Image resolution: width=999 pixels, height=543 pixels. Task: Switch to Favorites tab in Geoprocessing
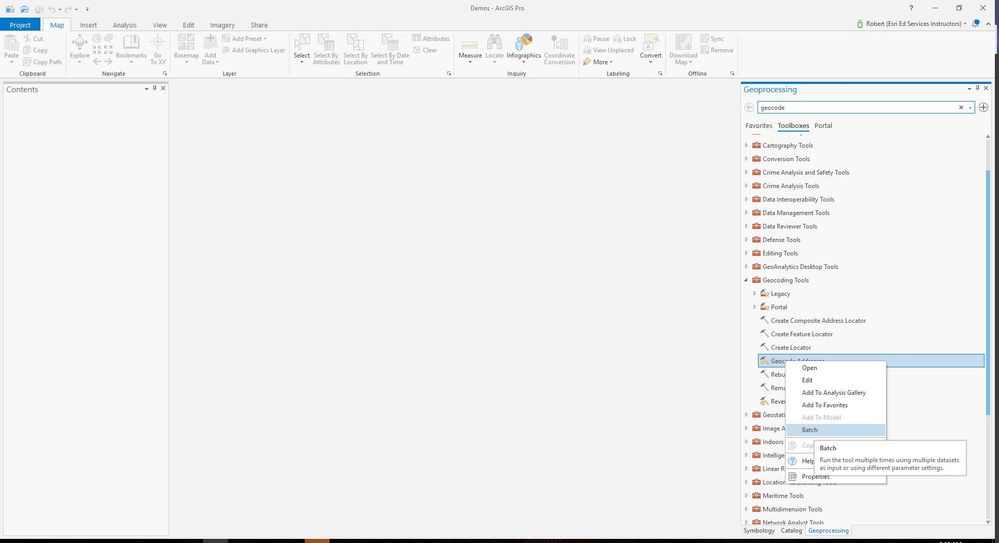758,126
